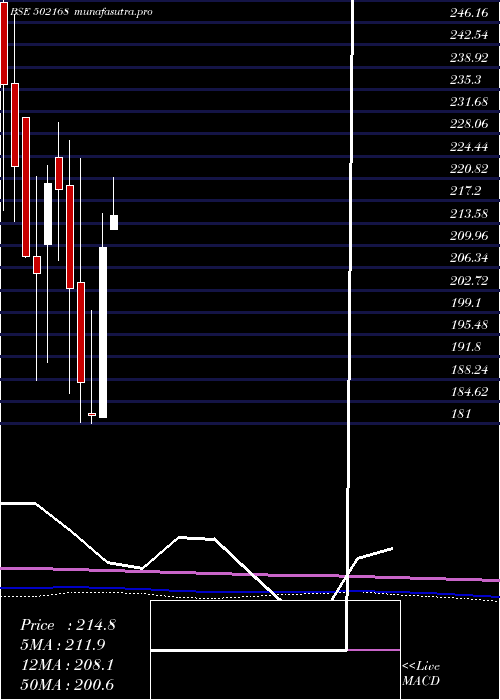Screen dimensions: 500x700
Task: Click the 12MA : 208.1 readout
Action: (x=67, y=665)
